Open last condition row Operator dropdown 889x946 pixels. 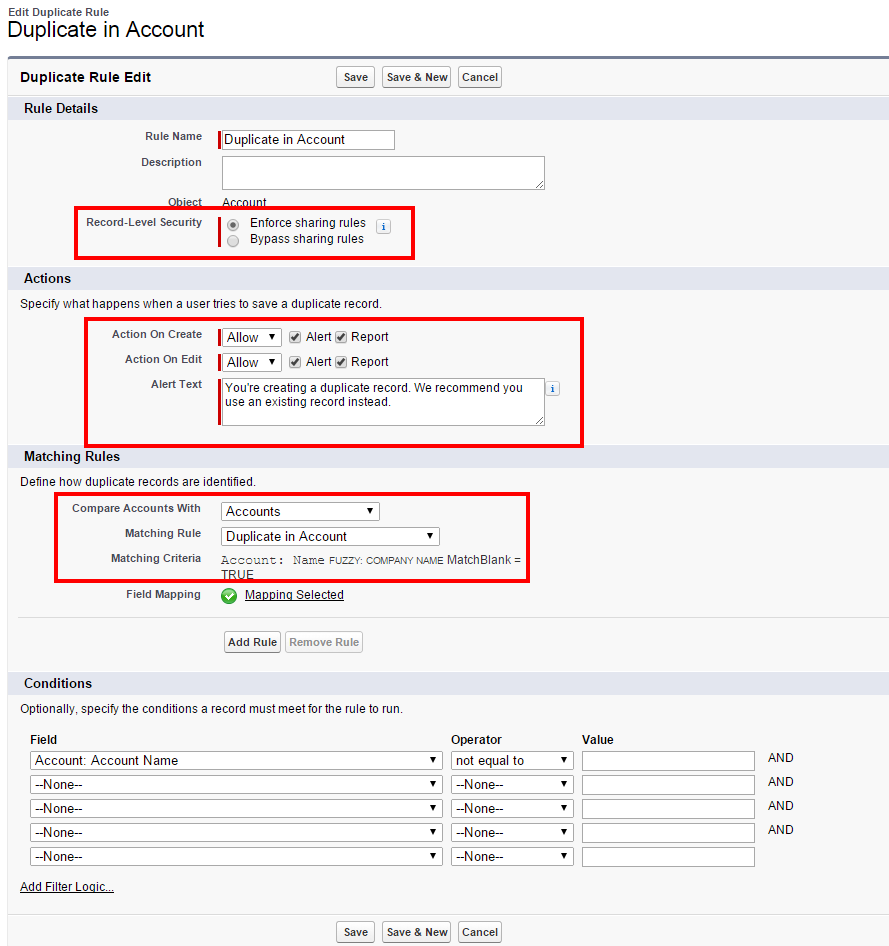tap(512, 857)
